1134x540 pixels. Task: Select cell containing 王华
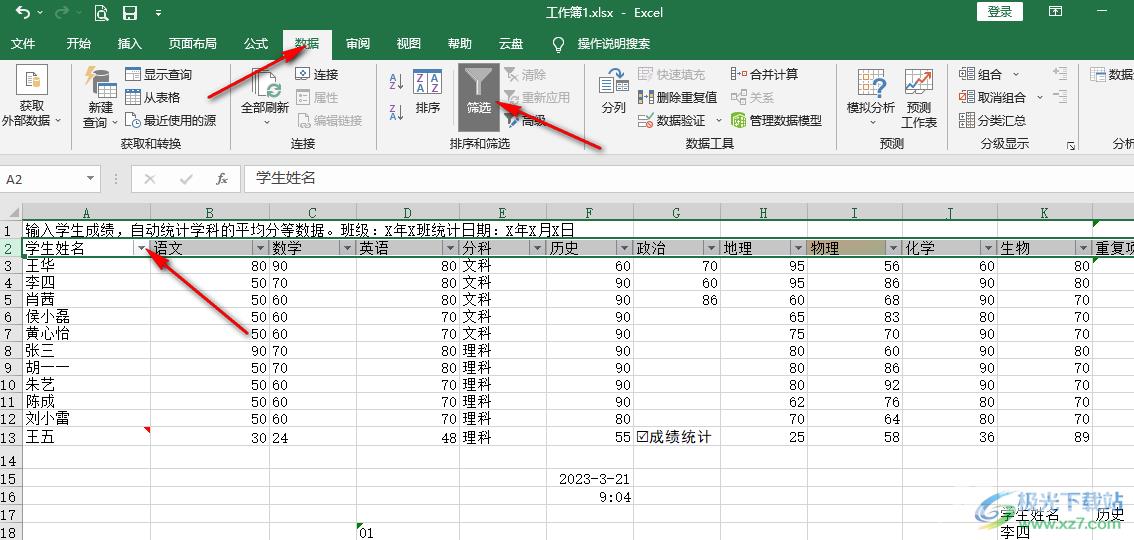click(x=87, y=266)
